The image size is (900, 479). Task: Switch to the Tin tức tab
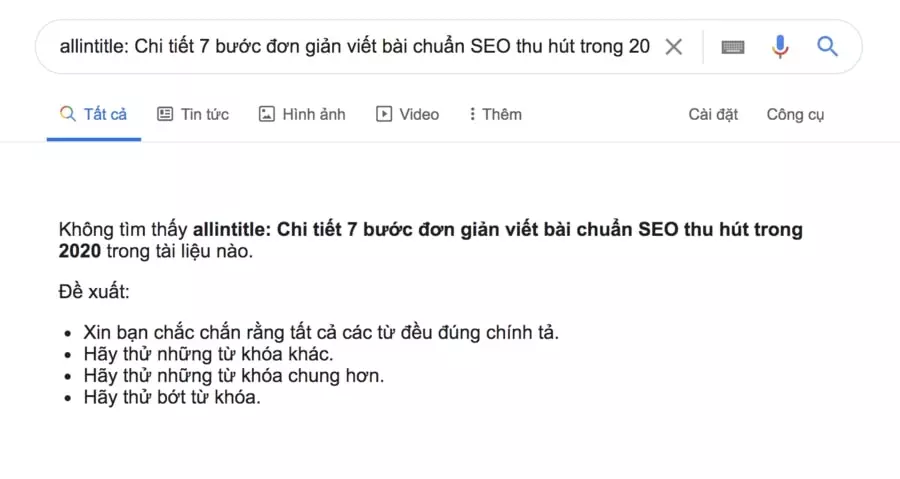pyautogui.click(x=204, y=114)
